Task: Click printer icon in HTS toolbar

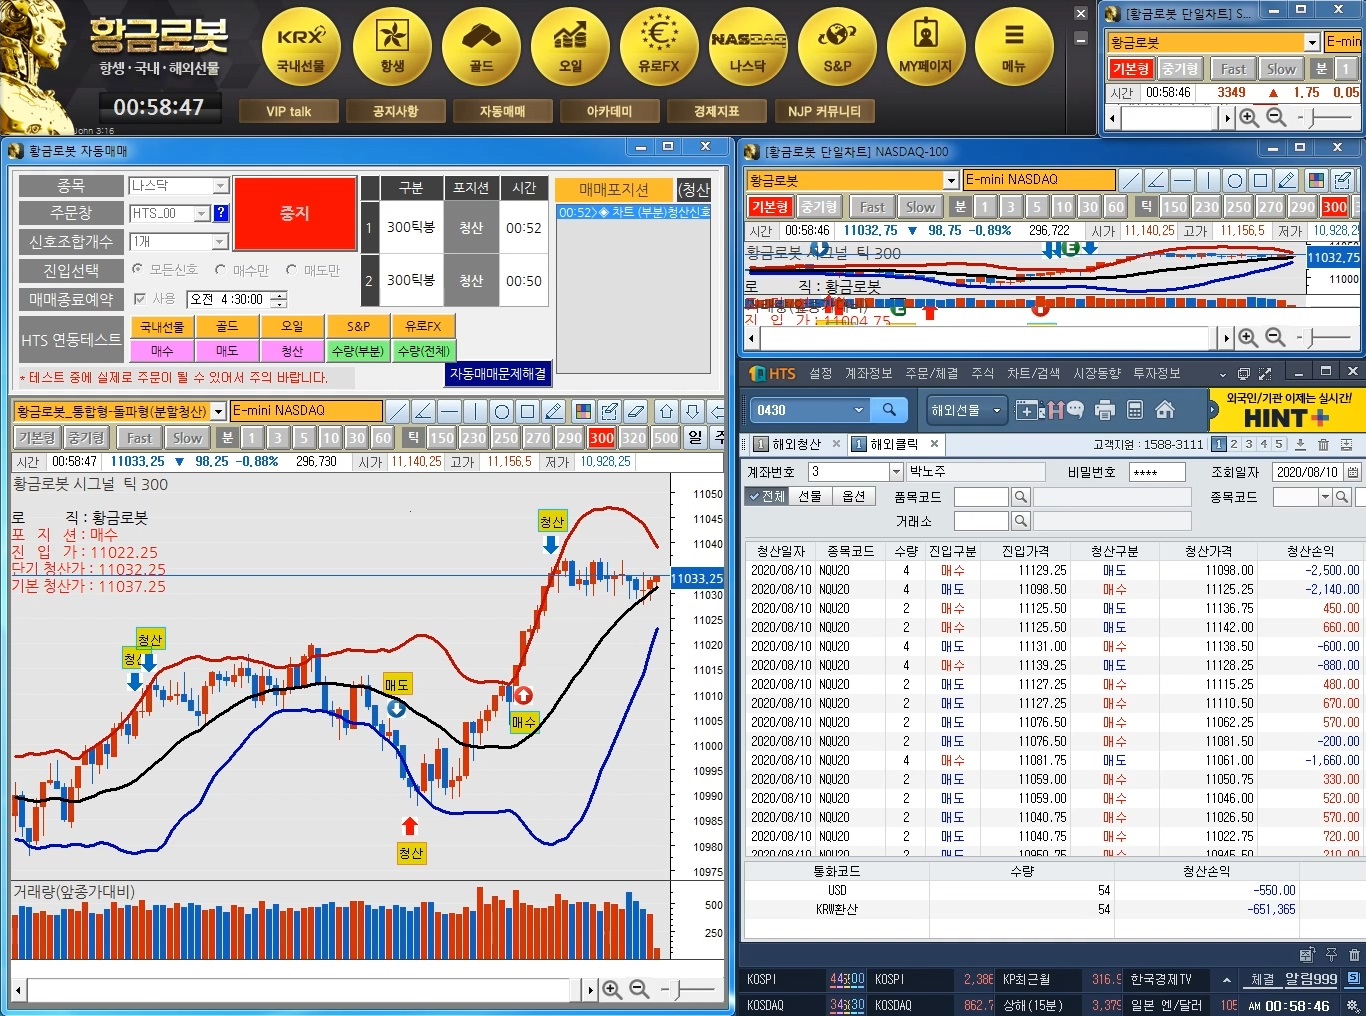Action: tap(1104, 410)
